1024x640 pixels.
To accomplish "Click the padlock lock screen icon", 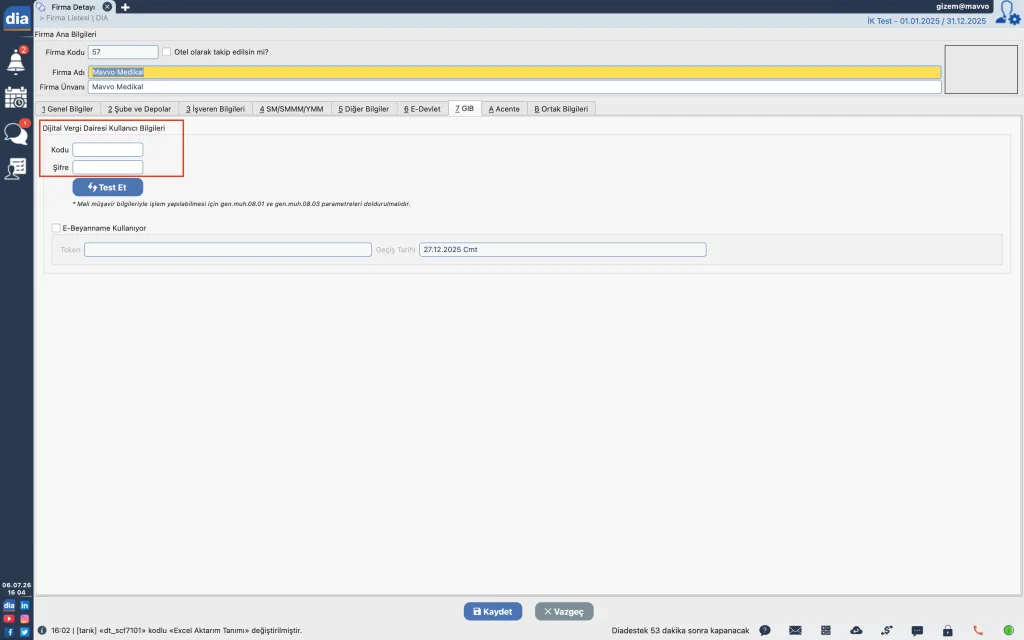I will (x=948, y=630).
